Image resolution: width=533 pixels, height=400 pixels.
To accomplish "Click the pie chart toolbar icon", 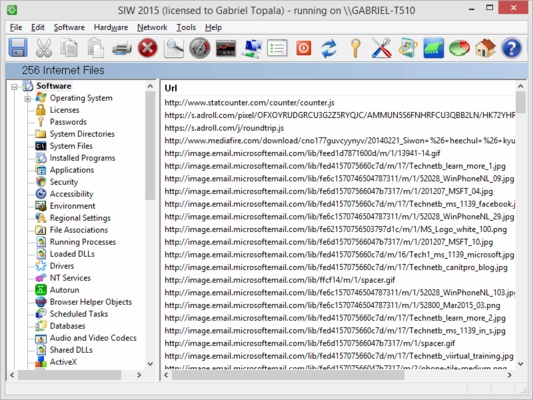I will 459,48.
